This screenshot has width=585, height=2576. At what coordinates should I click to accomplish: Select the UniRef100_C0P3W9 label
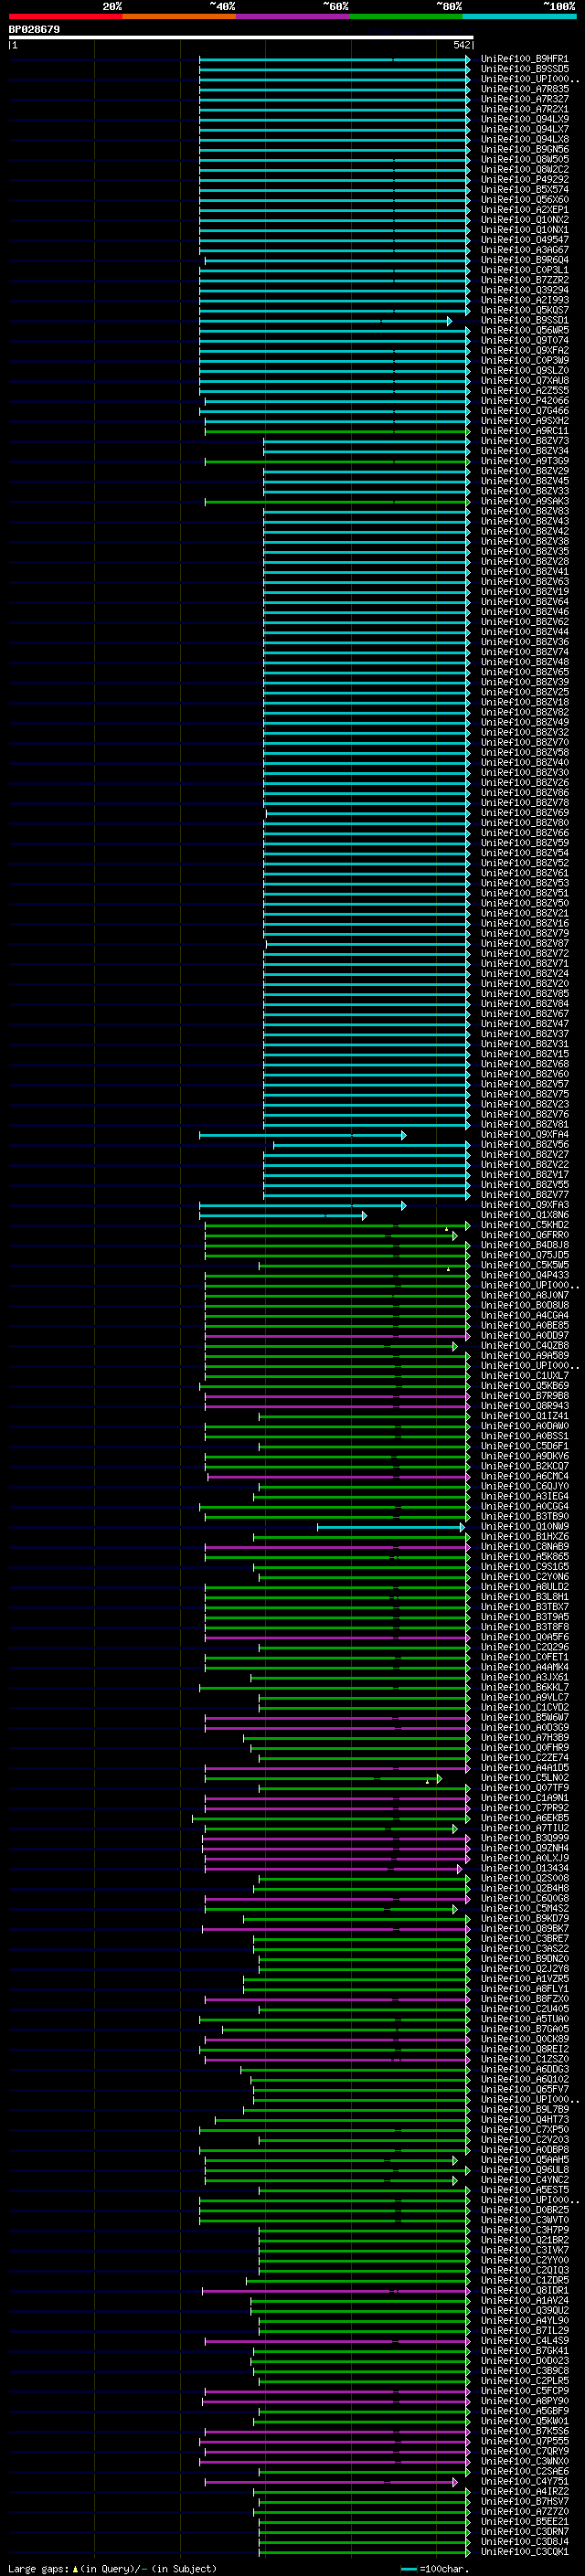[x=524, y=360]
